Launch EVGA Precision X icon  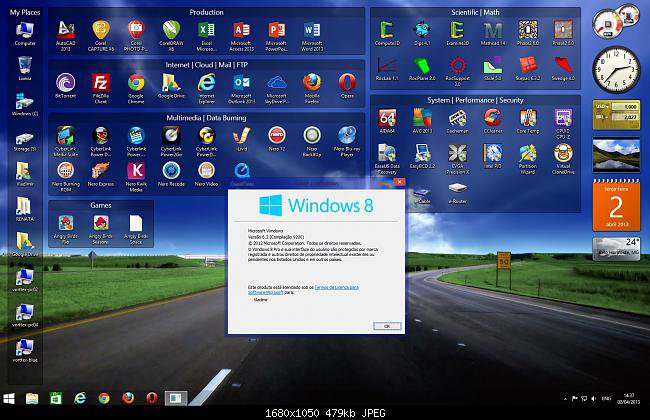tap(458, 158)
